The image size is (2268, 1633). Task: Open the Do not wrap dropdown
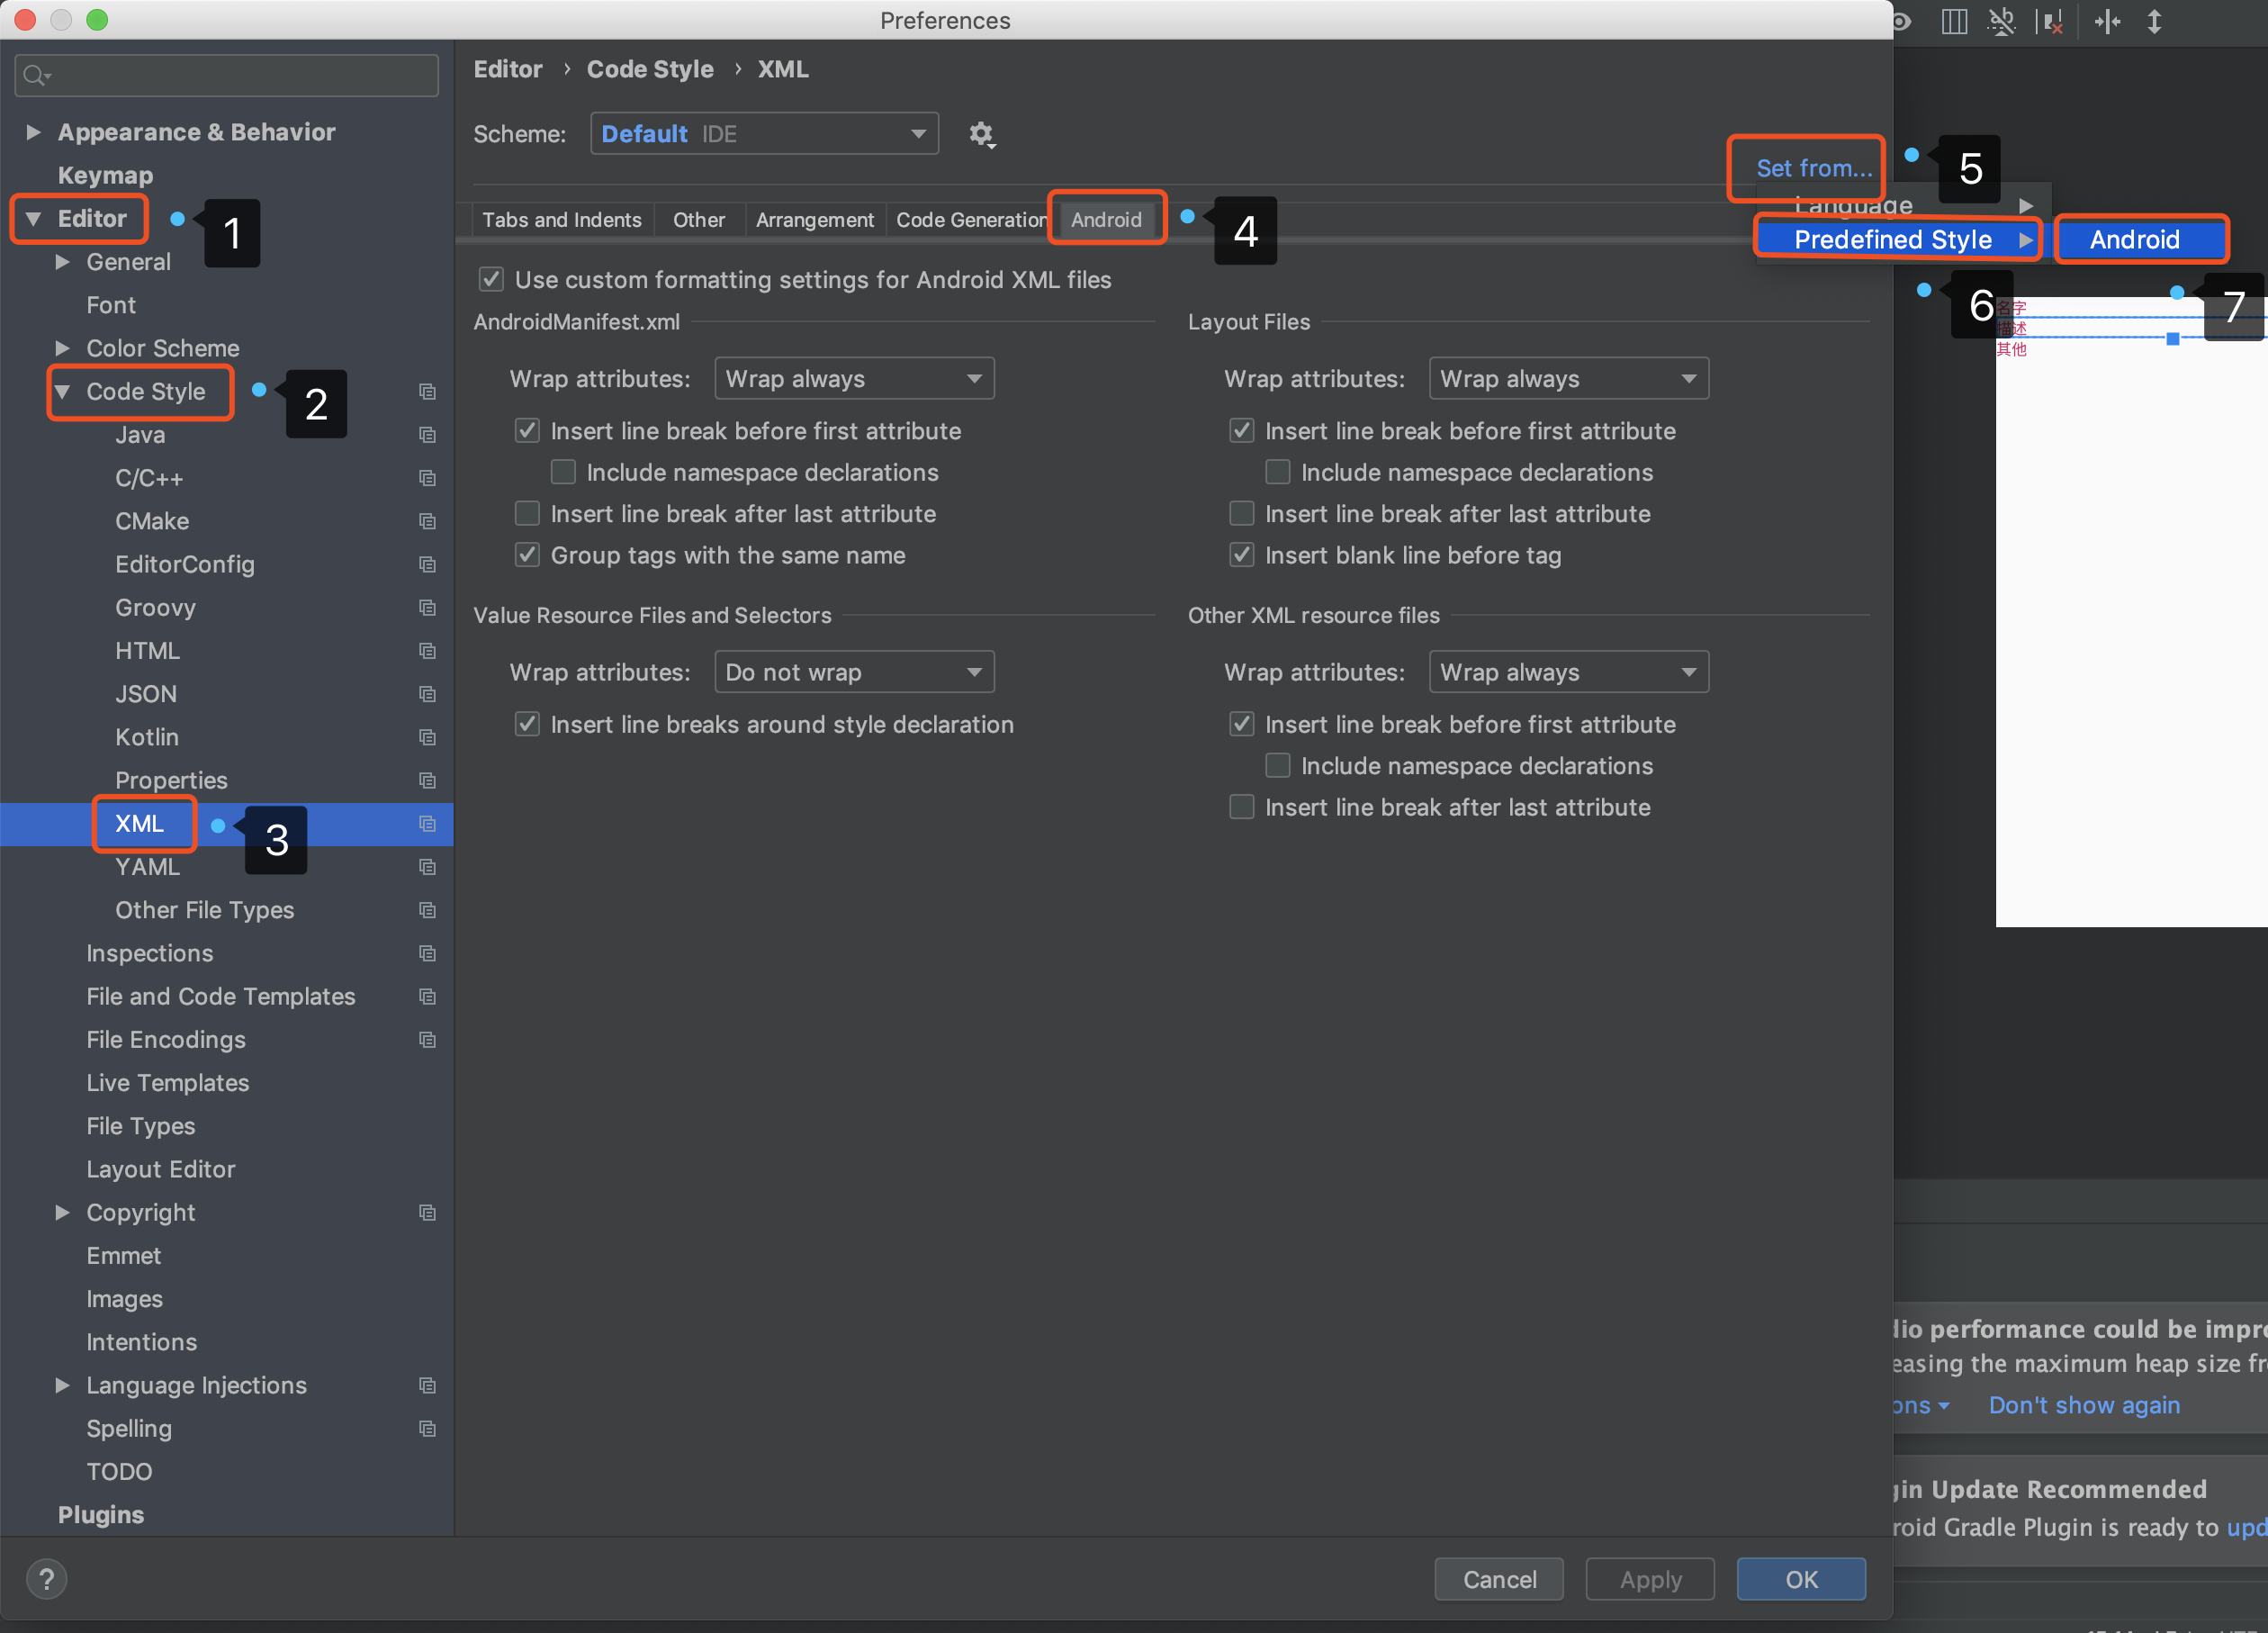854,671
